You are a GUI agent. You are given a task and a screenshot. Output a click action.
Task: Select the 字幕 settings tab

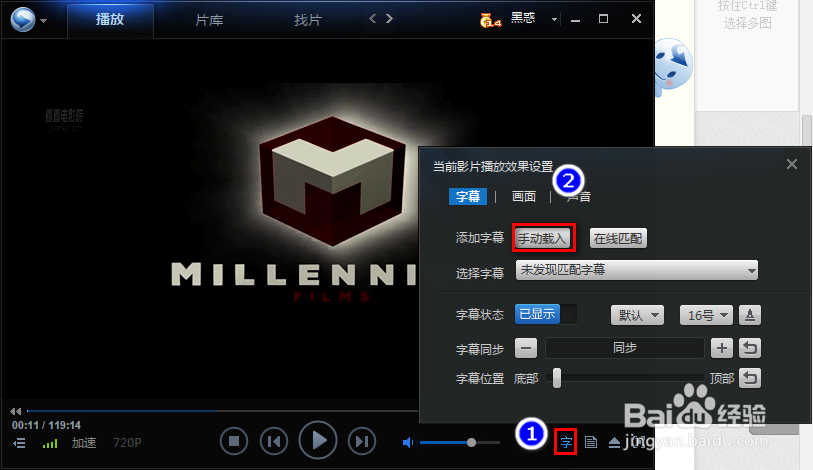(468, 196)
